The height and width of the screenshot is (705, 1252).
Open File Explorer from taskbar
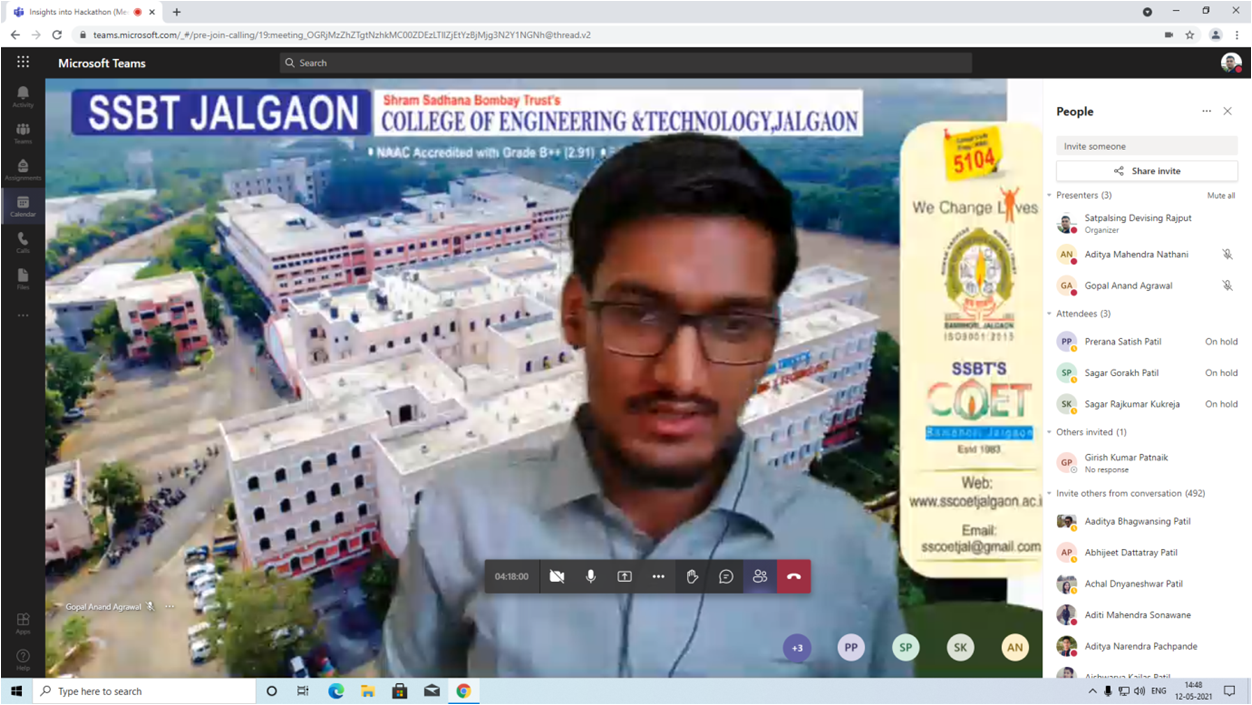point(368,691)
